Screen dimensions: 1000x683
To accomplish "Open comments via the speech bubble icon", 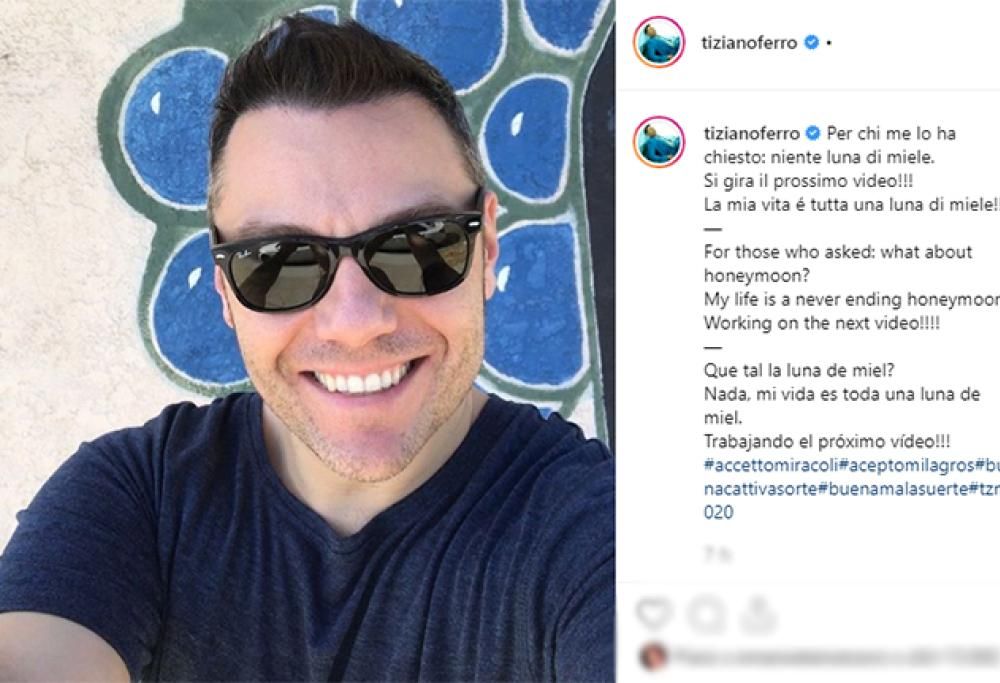I will click(x=707, y=614).
